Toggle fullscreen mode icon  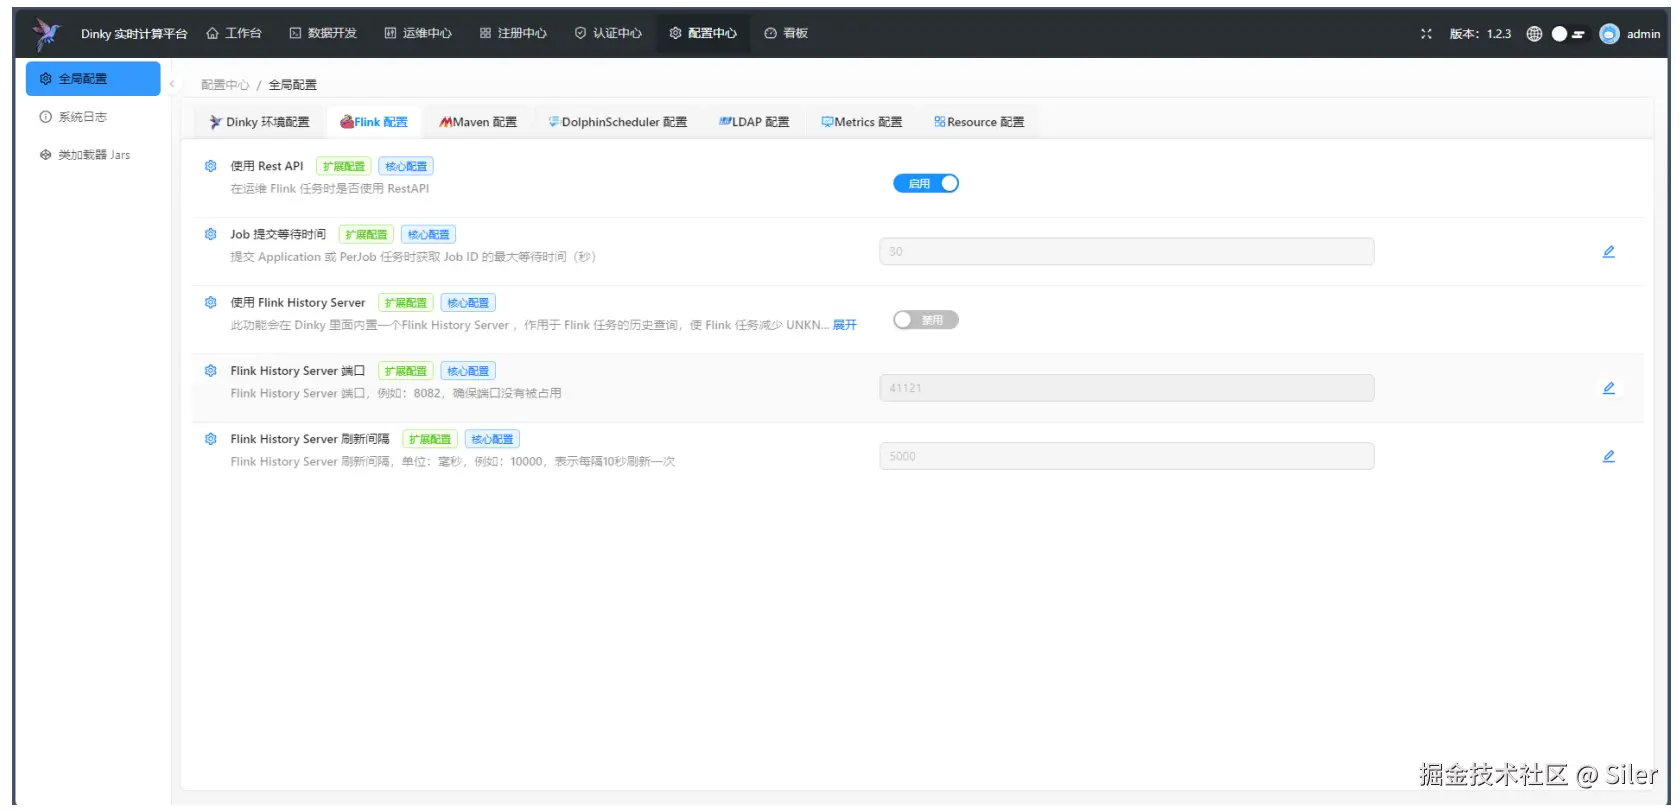[1426, 34]
